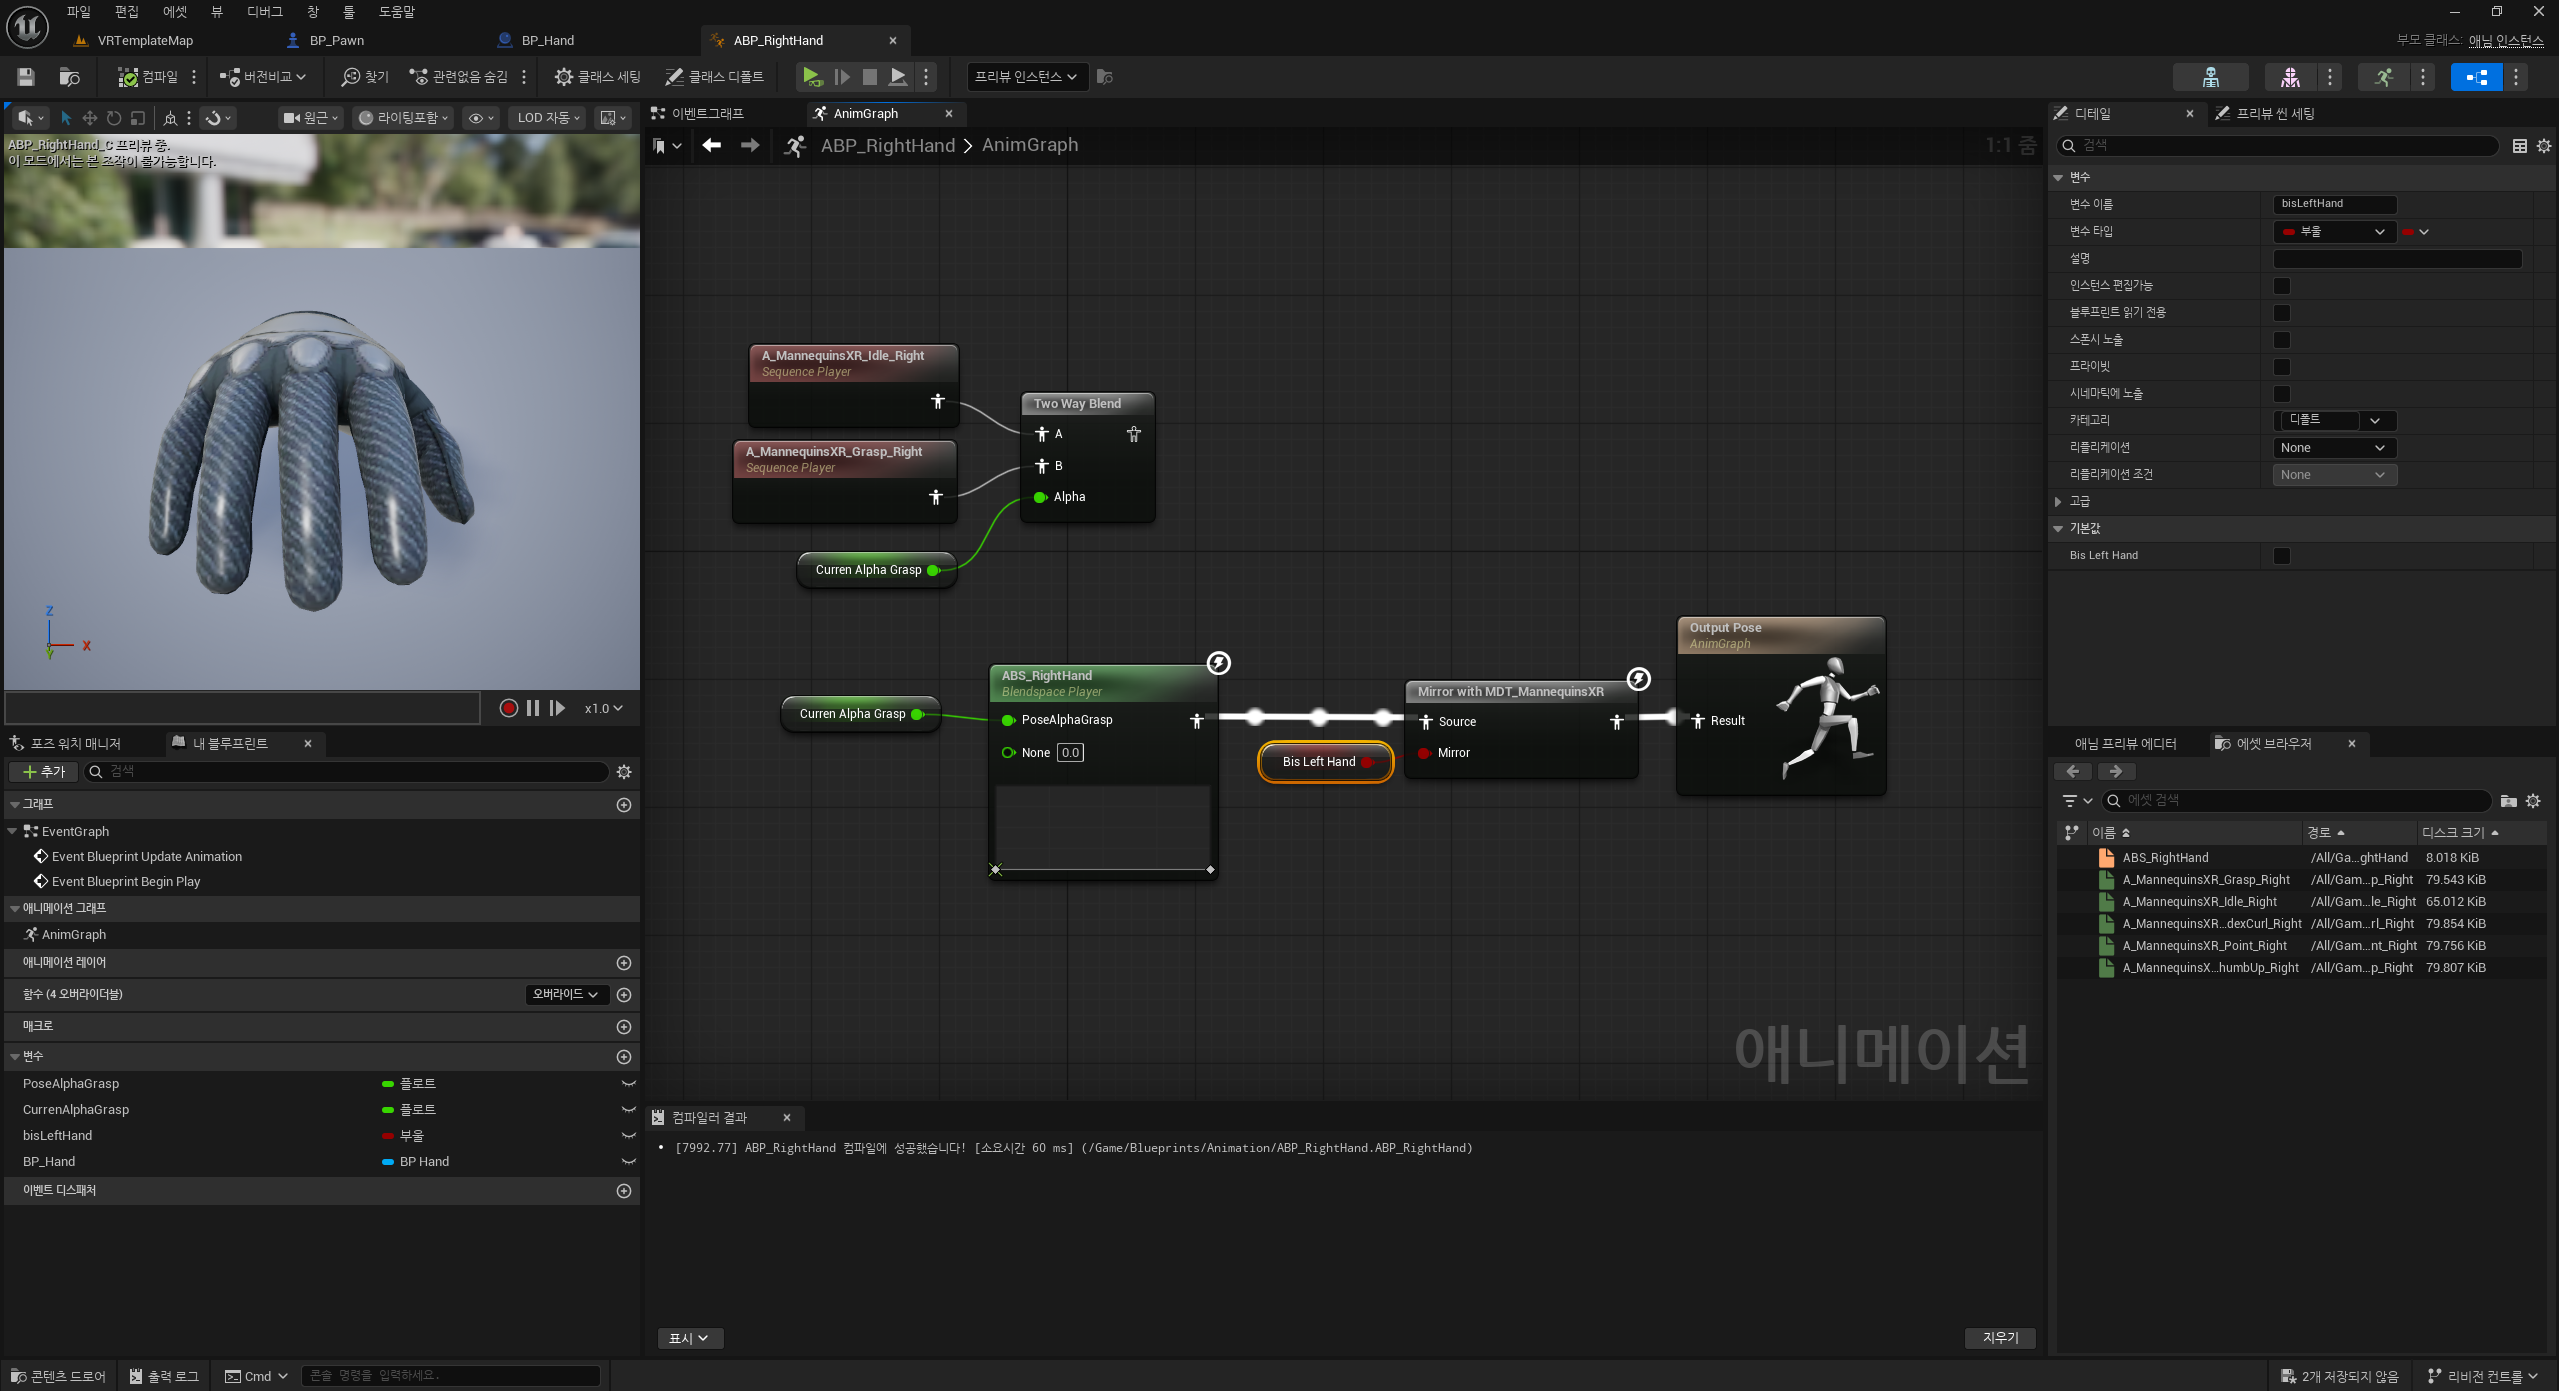Click the record button under preview viewport
This screenshot has height=1391, width=2559.
(x=508, y=708)
